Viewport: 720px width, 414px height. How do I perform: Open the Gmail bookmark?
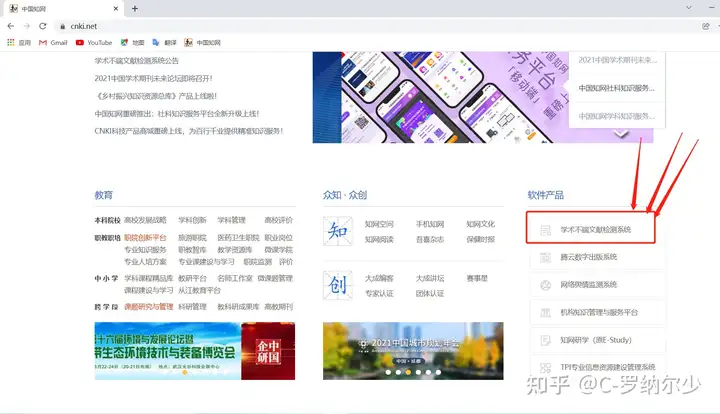click(53, 43)
